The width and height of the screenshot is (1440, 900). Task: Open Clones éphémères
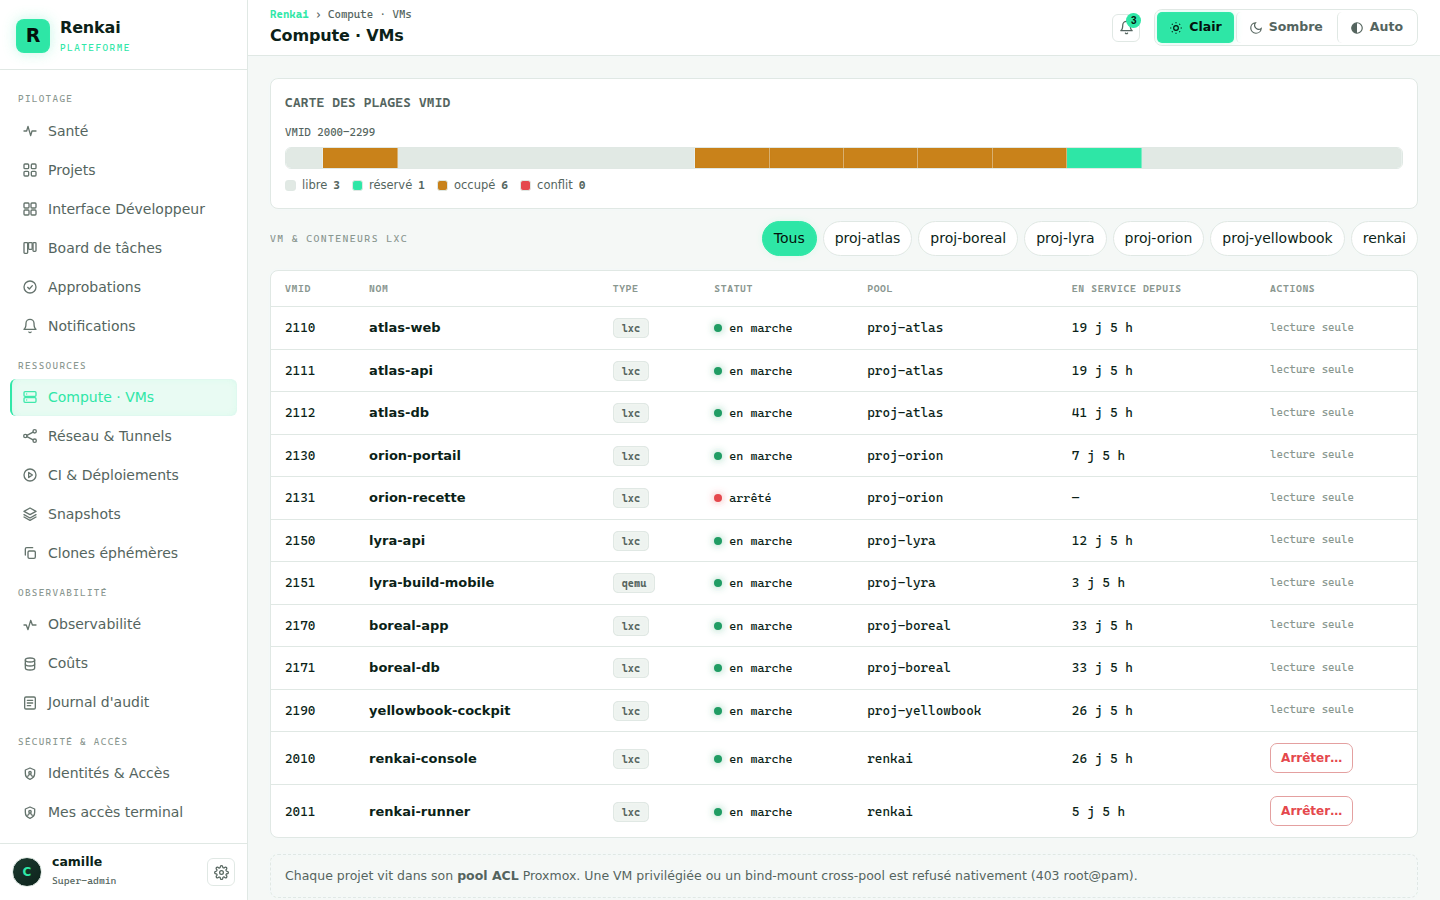click(x=124, y=553)
